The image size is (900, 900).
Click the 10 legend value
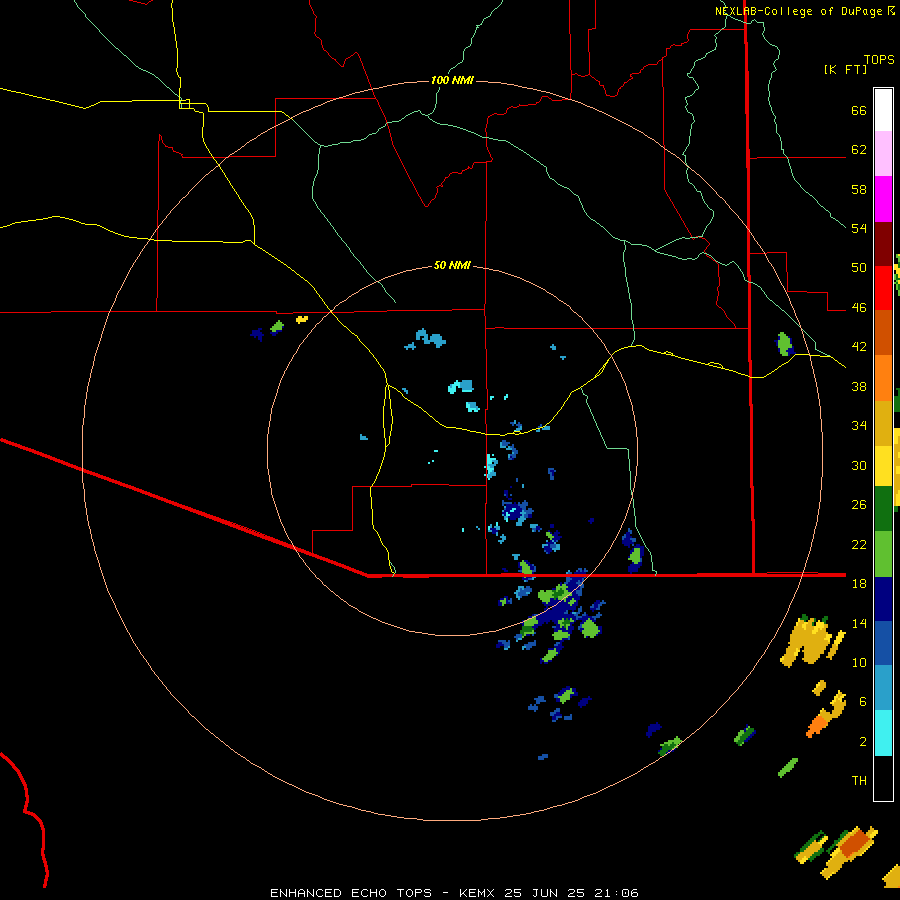tap(859, 662)
